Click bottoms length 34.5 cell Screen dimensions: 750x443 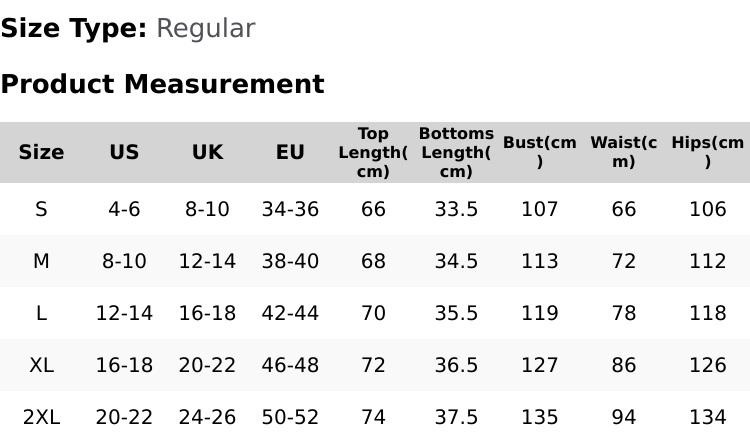click(x=456, y=261)
